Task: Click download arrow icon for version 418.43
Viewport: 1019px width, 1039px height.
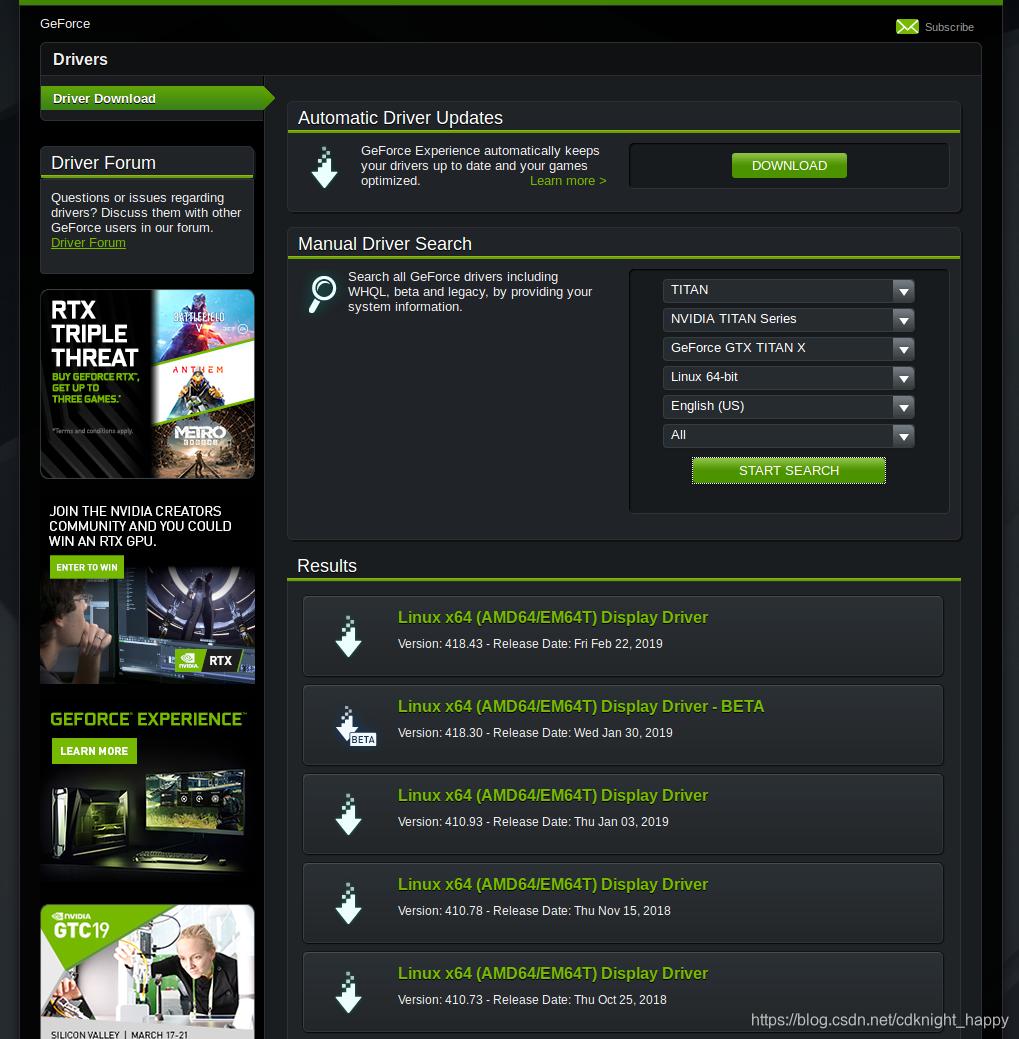Action: coord(349,637)
